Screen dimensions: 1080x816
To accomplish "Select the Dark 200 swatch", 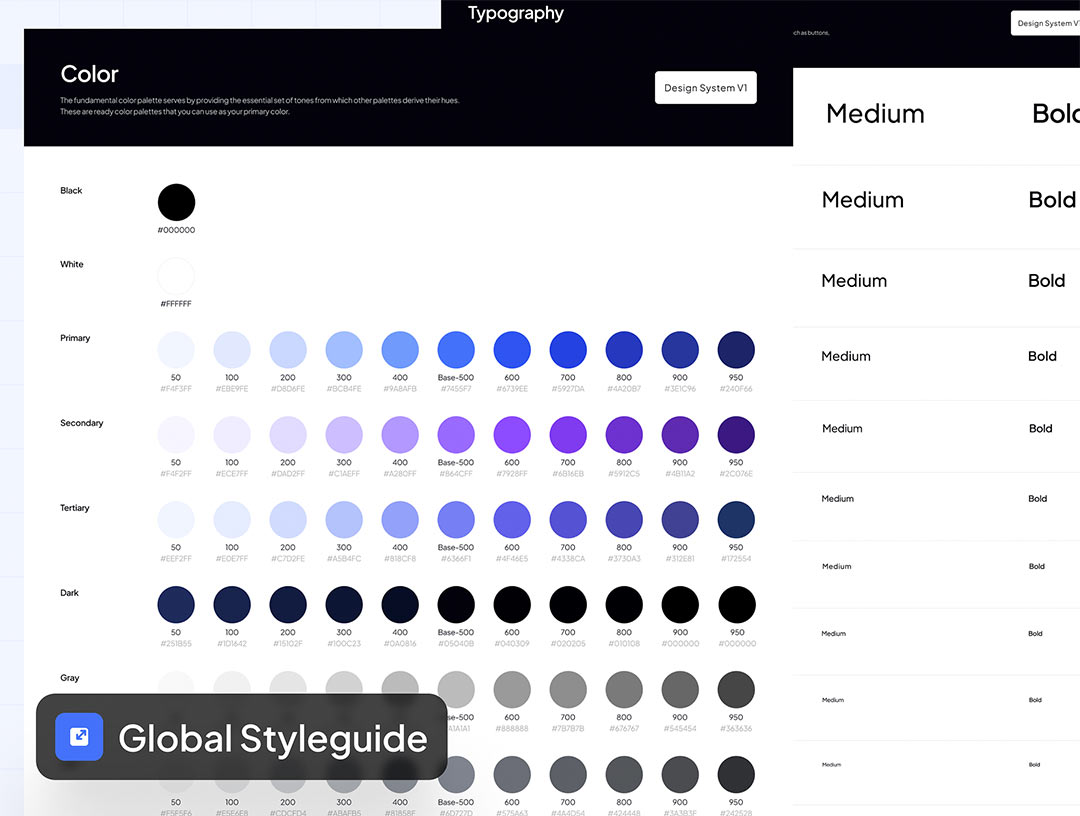I will coord(288,605).
